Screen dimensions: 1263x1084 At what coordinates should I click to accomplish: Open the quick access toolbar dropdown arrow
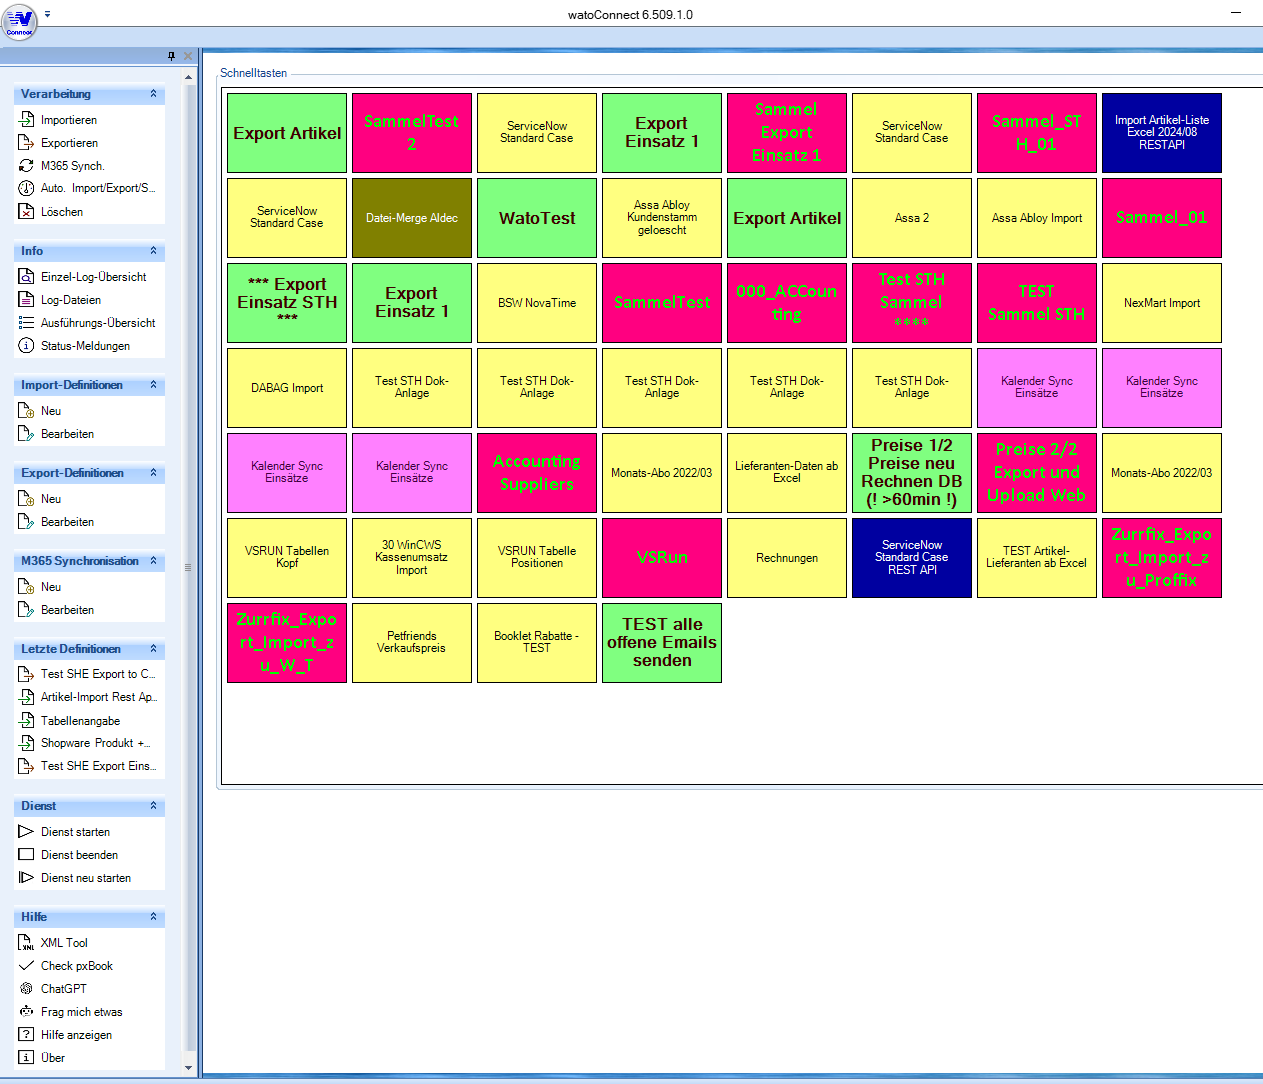coord(47,15)
